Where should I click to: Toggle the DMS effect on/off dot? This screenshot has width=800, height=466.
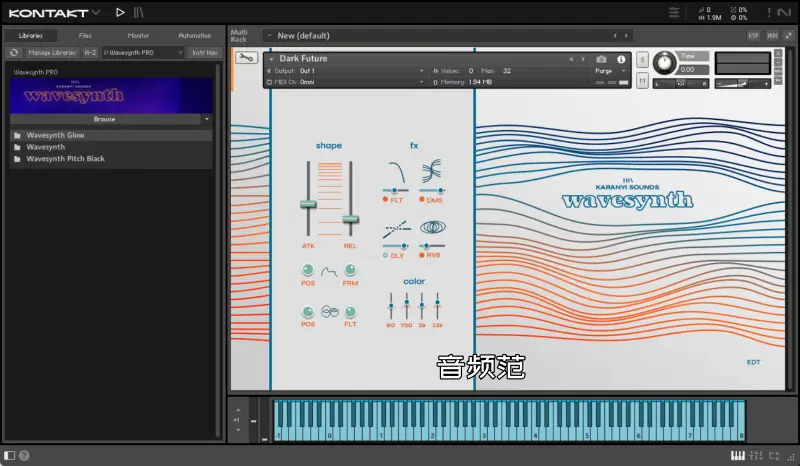tap(422, 200)
